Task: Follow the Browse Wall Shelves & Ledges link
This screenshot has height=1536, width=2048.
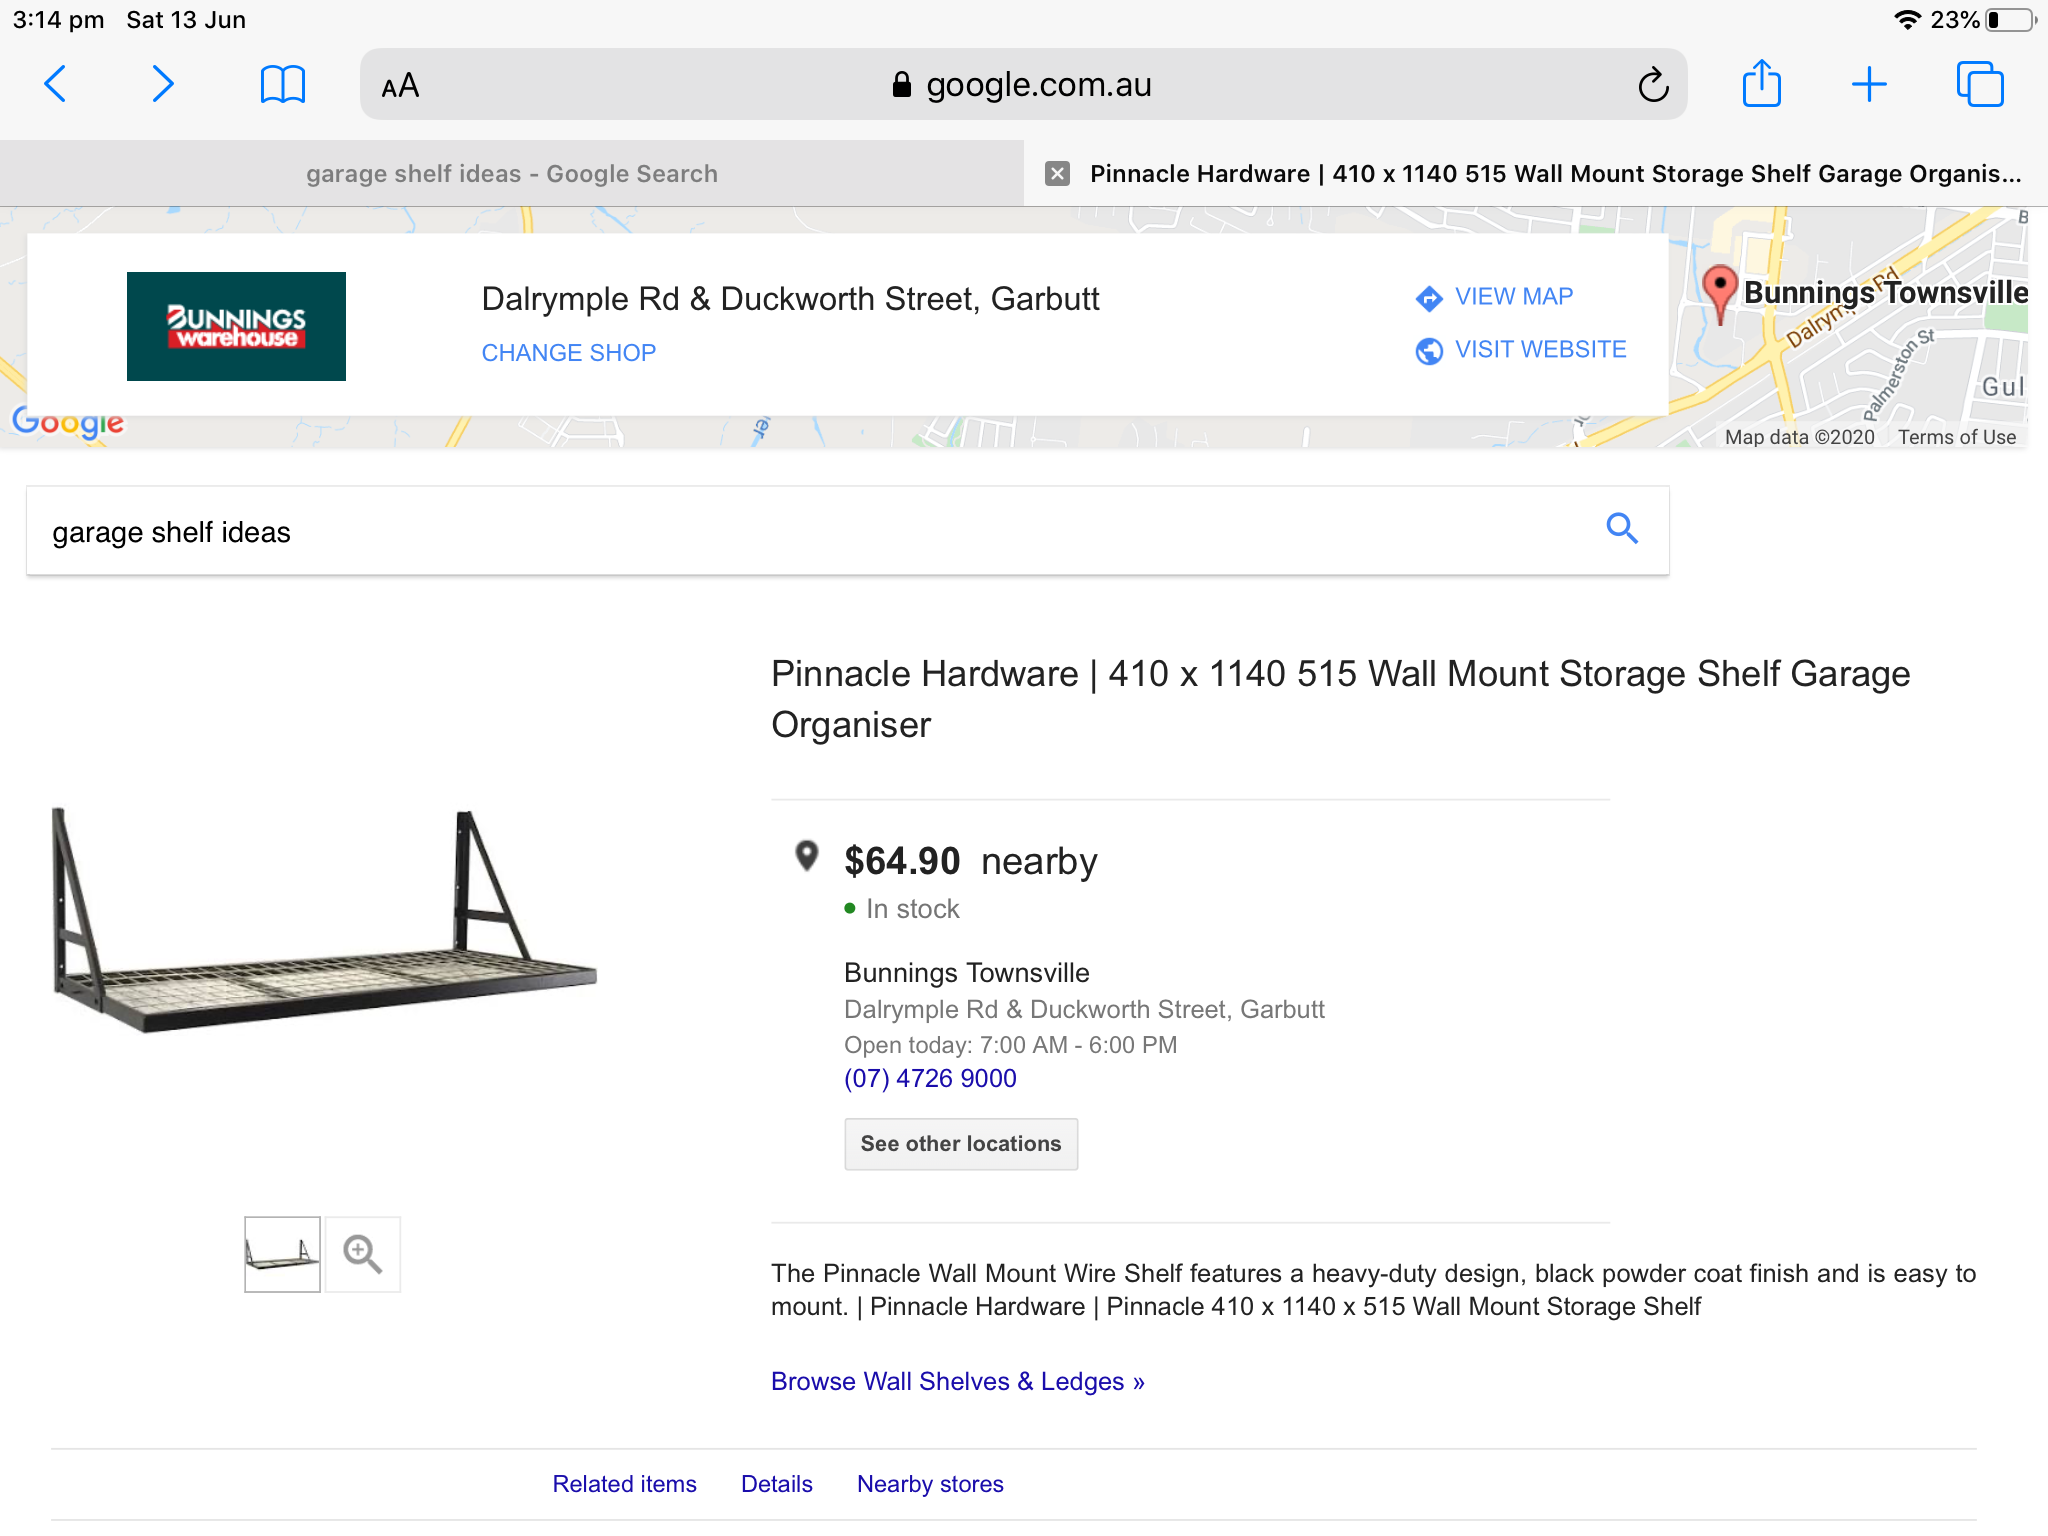Action: pos(957,1381)
